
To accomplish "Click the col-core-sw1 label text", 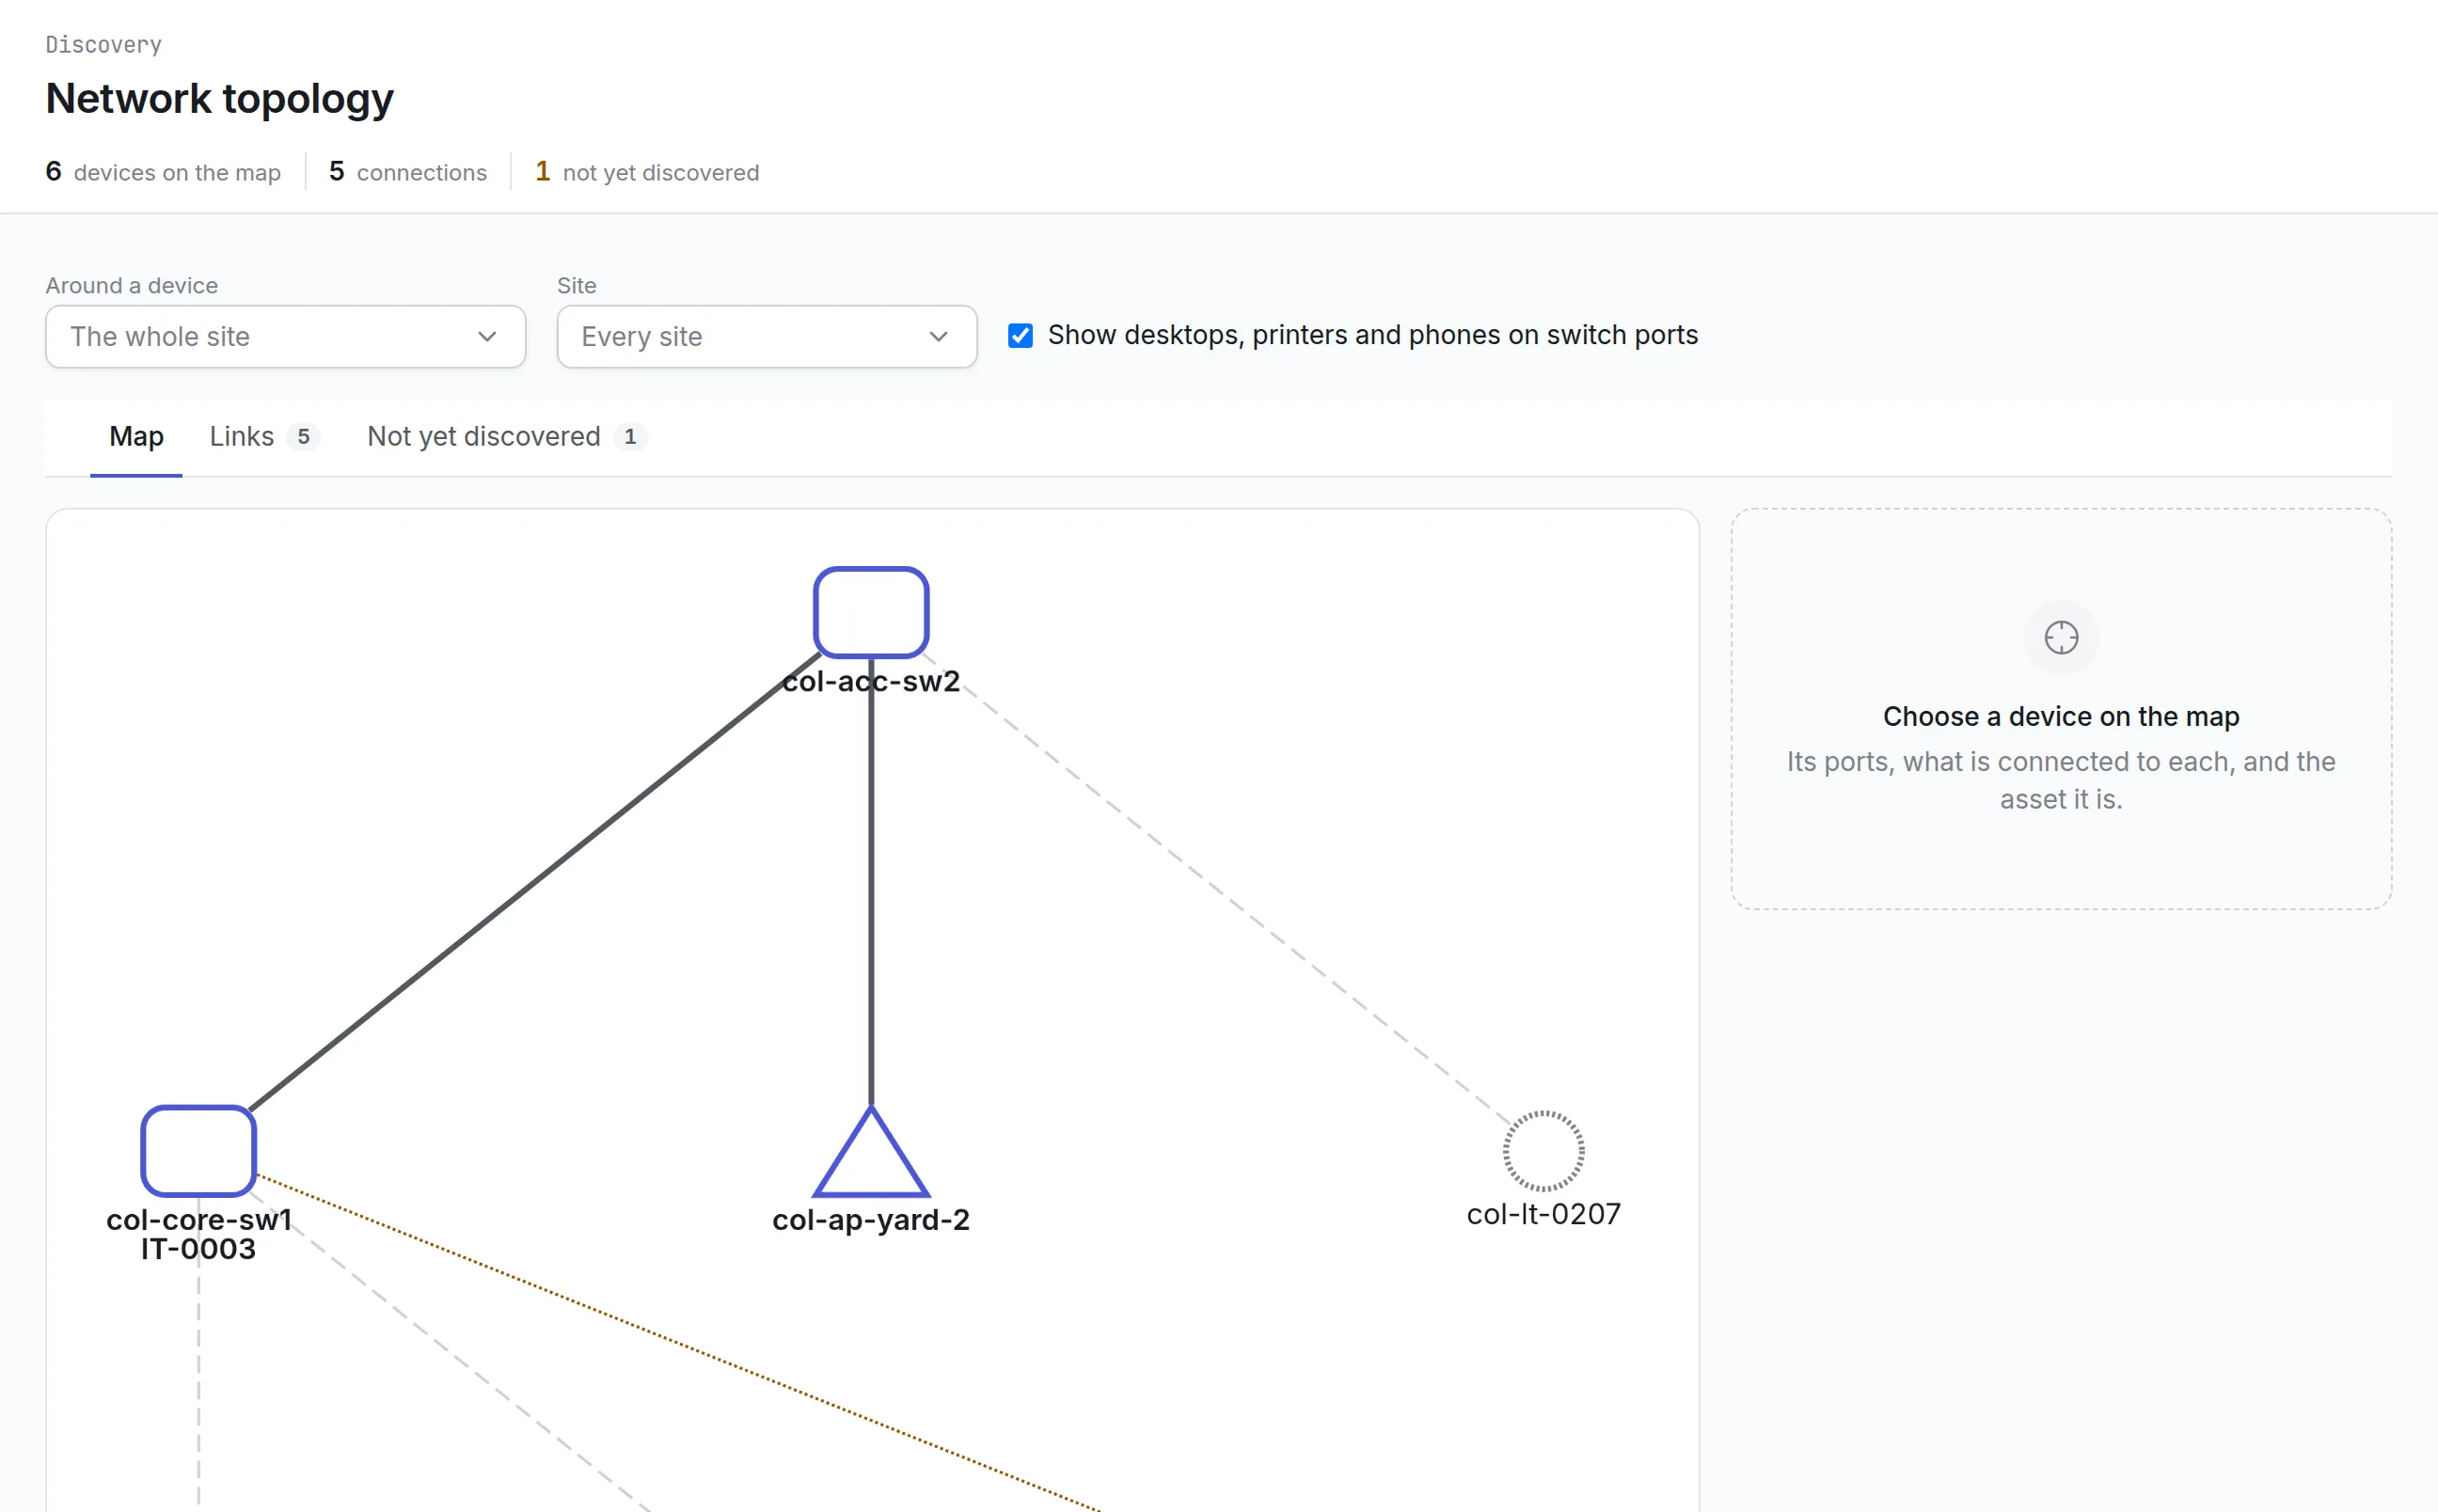I will (x=199, y=1219).
